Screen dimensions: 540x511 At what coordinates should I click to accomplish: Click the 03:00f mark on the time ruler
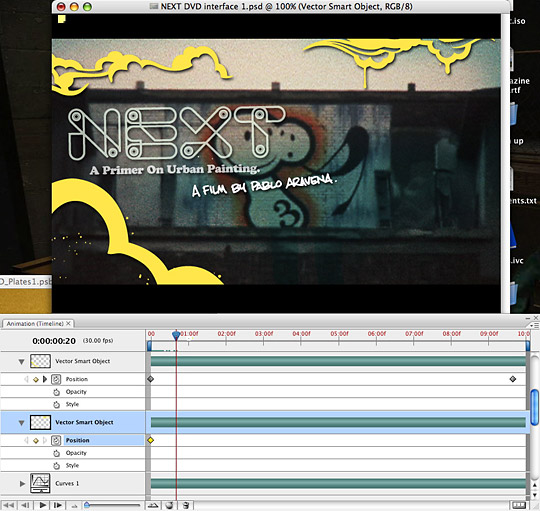tap(264, 334)
